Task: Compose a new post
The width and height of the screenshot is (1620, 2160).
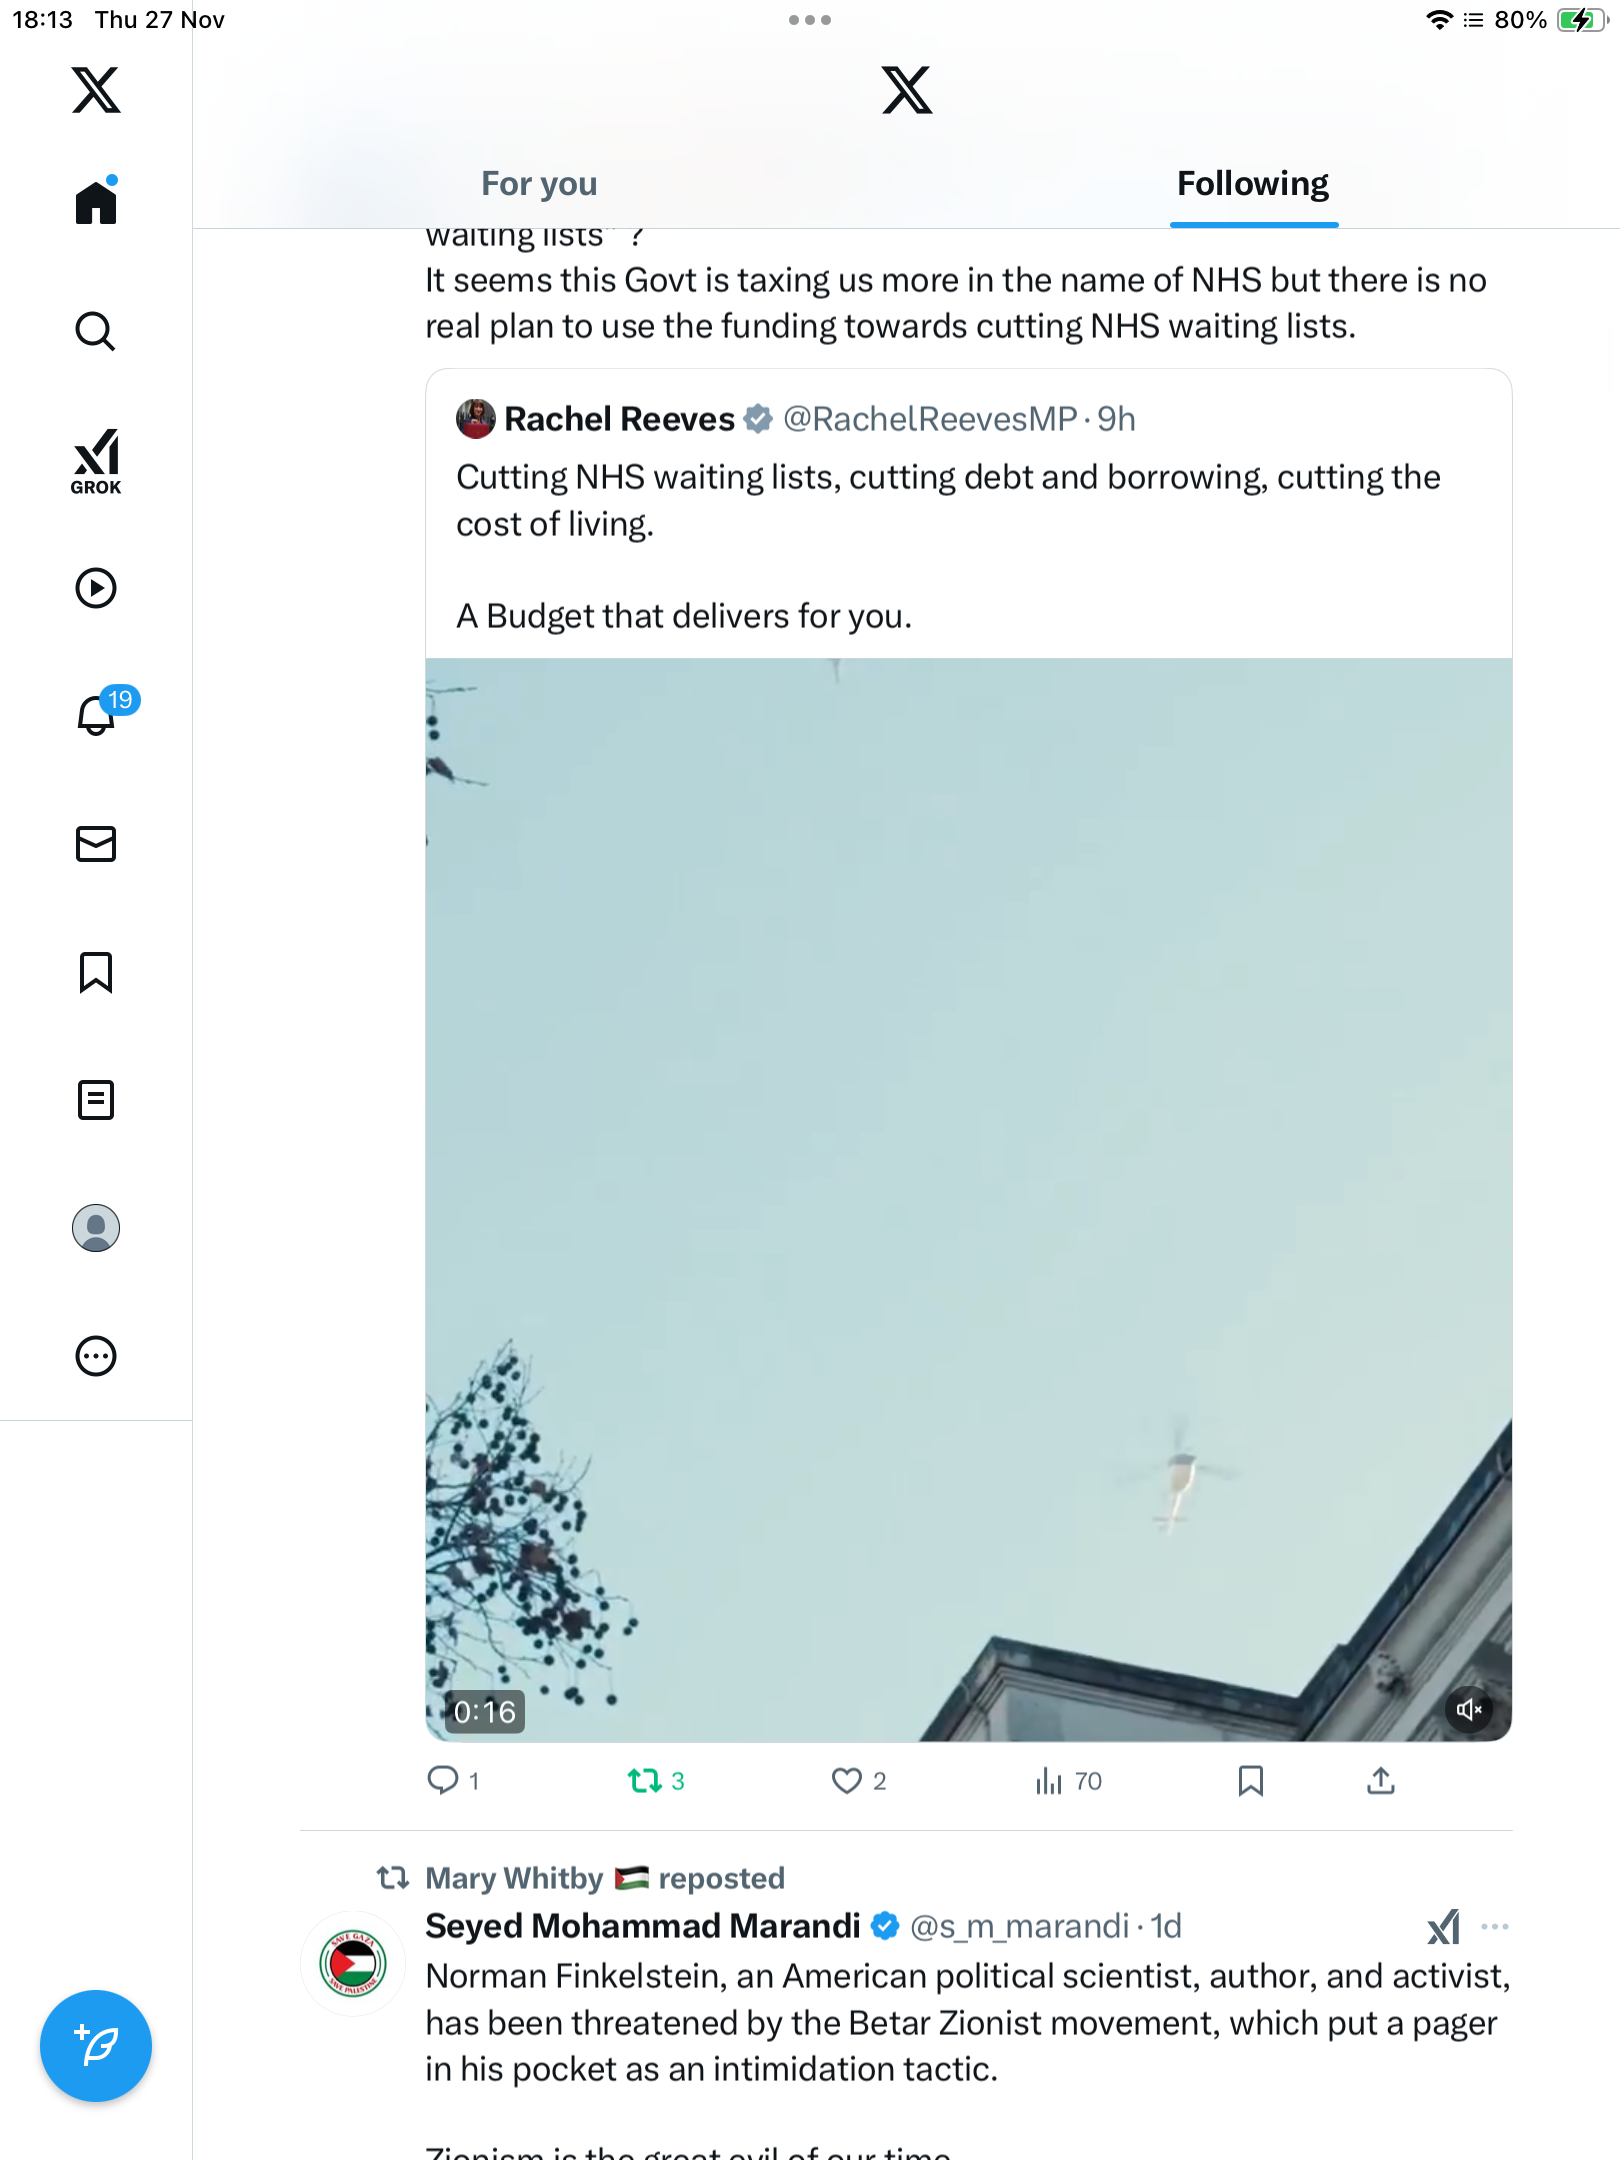Action: [96, 2046]
